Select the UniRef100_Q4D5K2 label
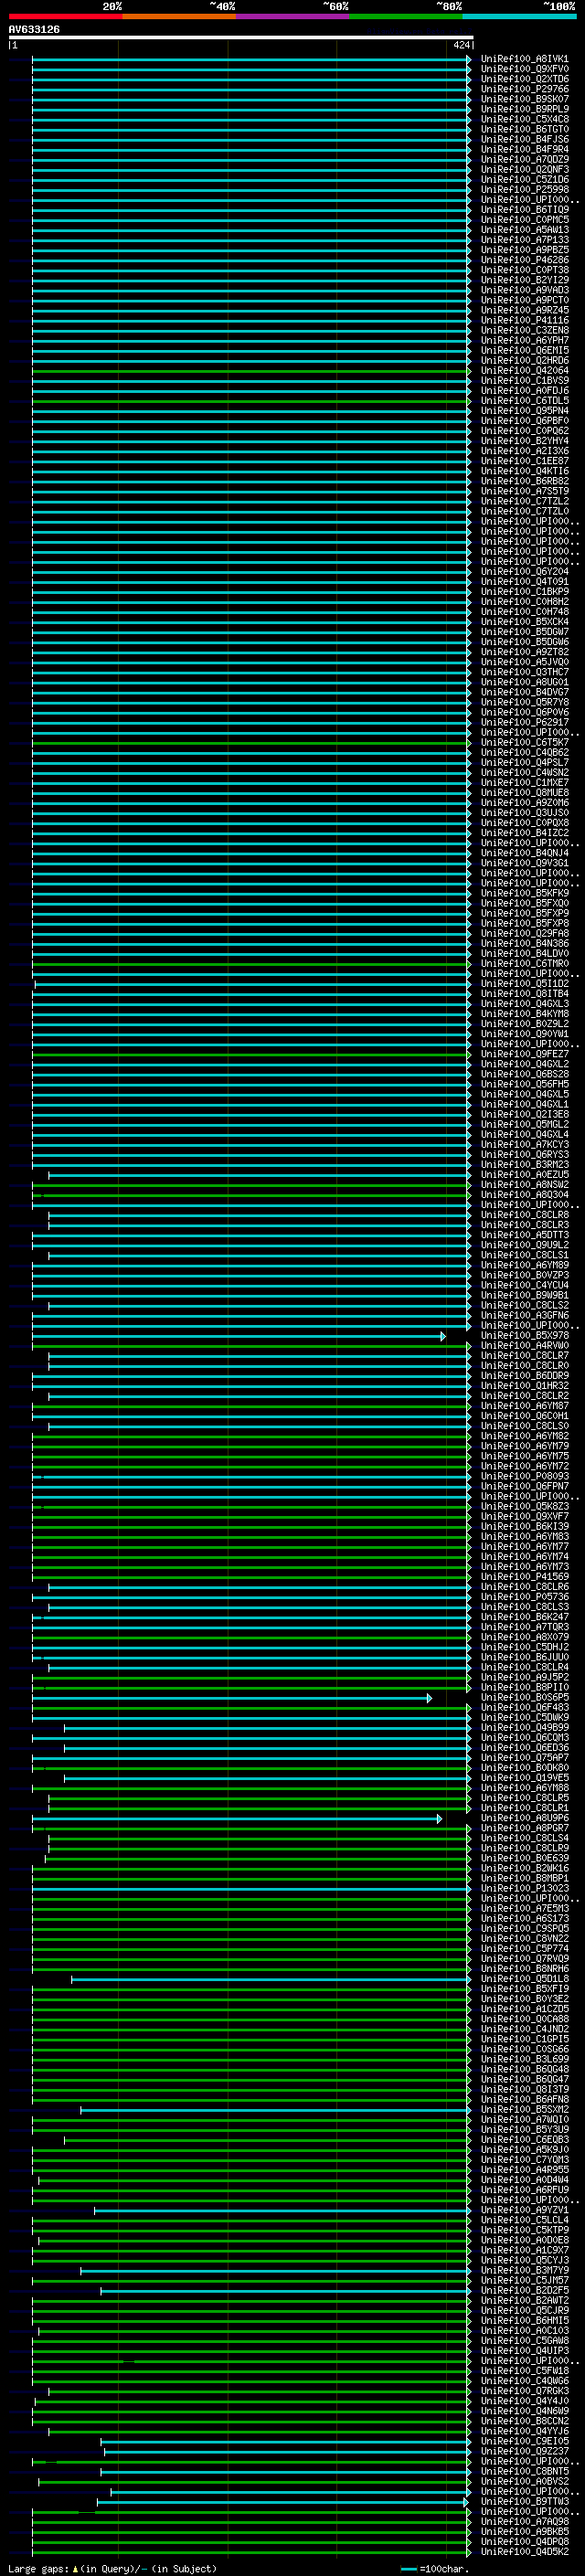 coord(524,2552)
